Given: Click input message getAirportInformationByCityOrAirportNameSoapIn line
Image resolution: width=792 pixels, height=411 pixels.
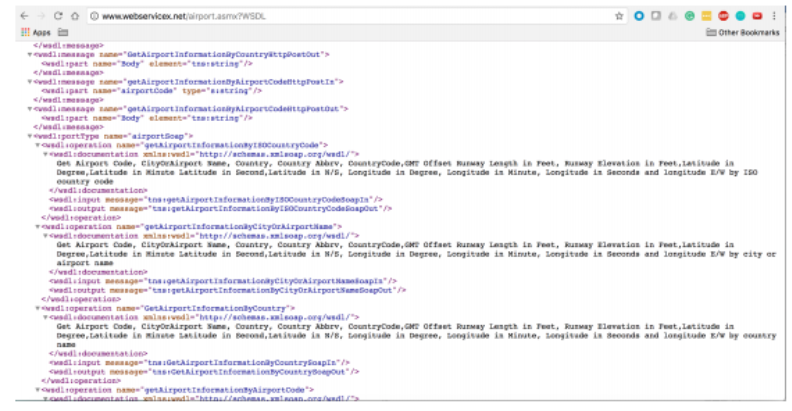Looking at the screenshot, I should coord(223,281).
